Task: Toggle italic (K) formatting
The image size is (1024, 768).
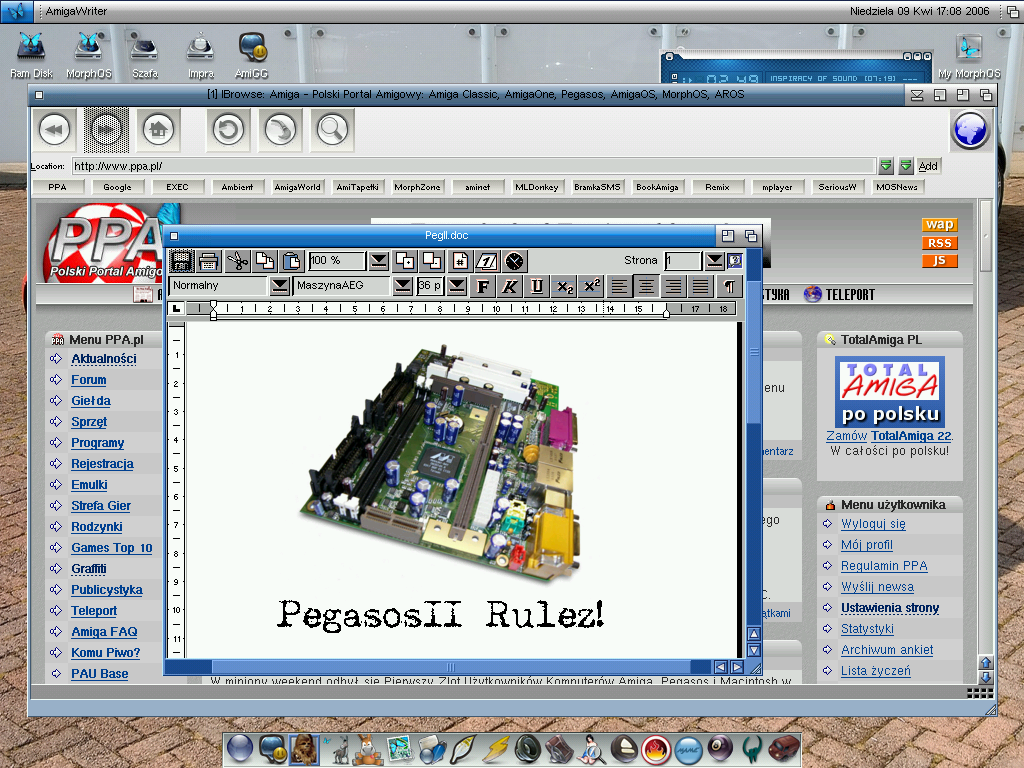Action: click(x=509, y=286)
